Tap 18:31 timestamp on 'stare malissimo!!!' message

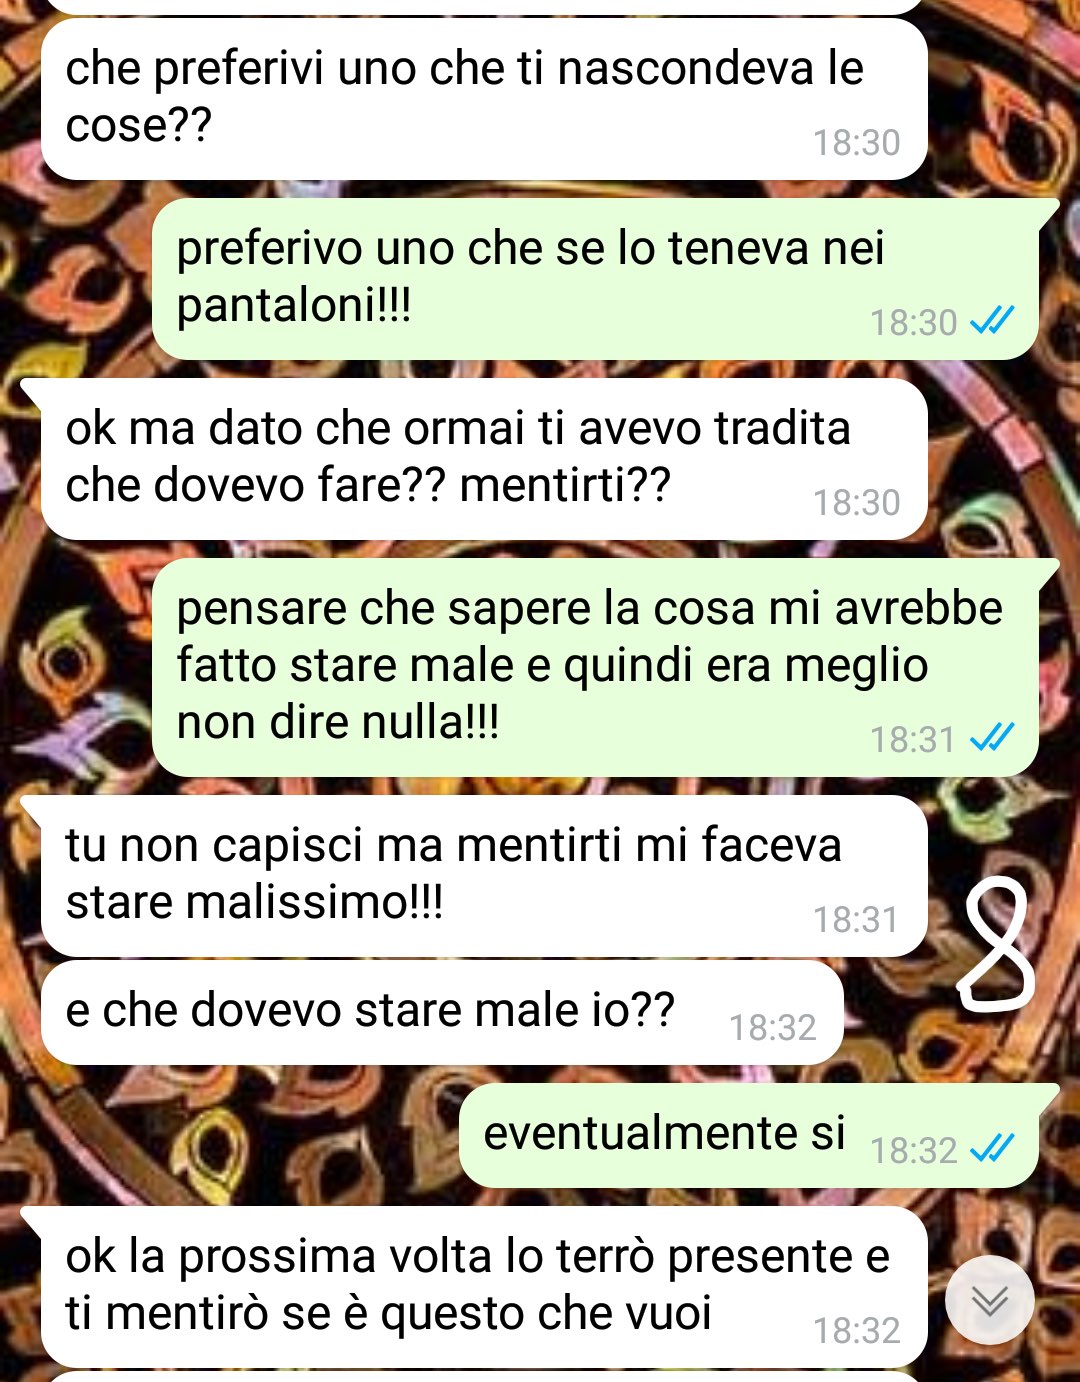coord(856,920)
